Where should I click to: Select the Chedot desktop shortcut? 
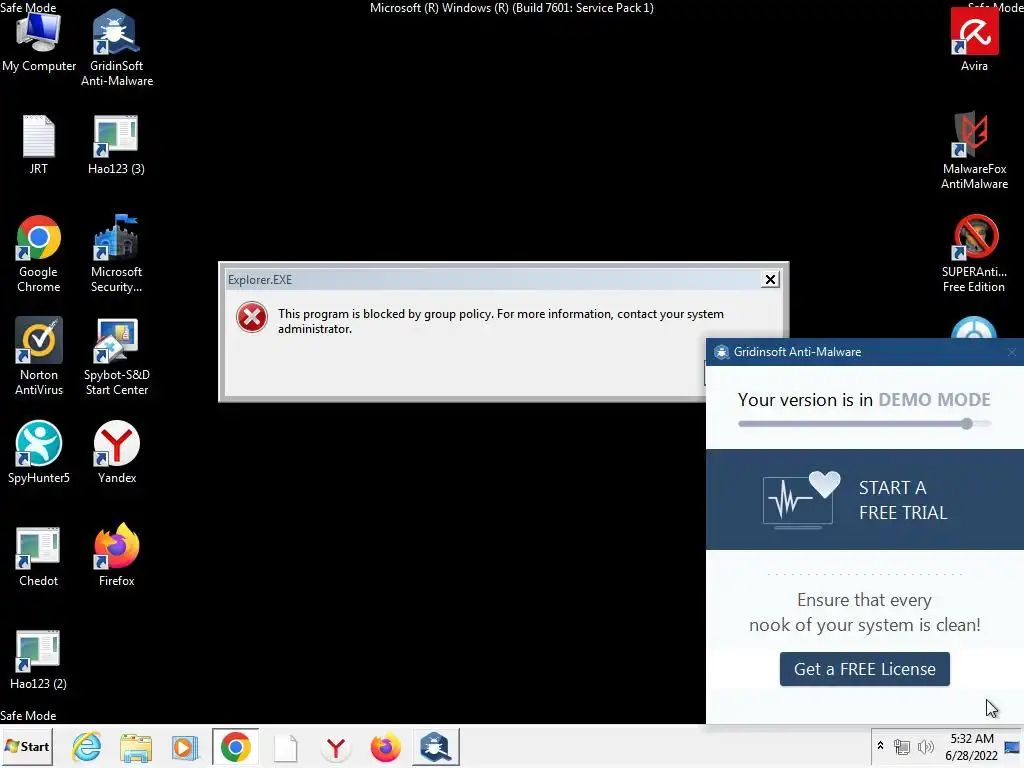39,556
